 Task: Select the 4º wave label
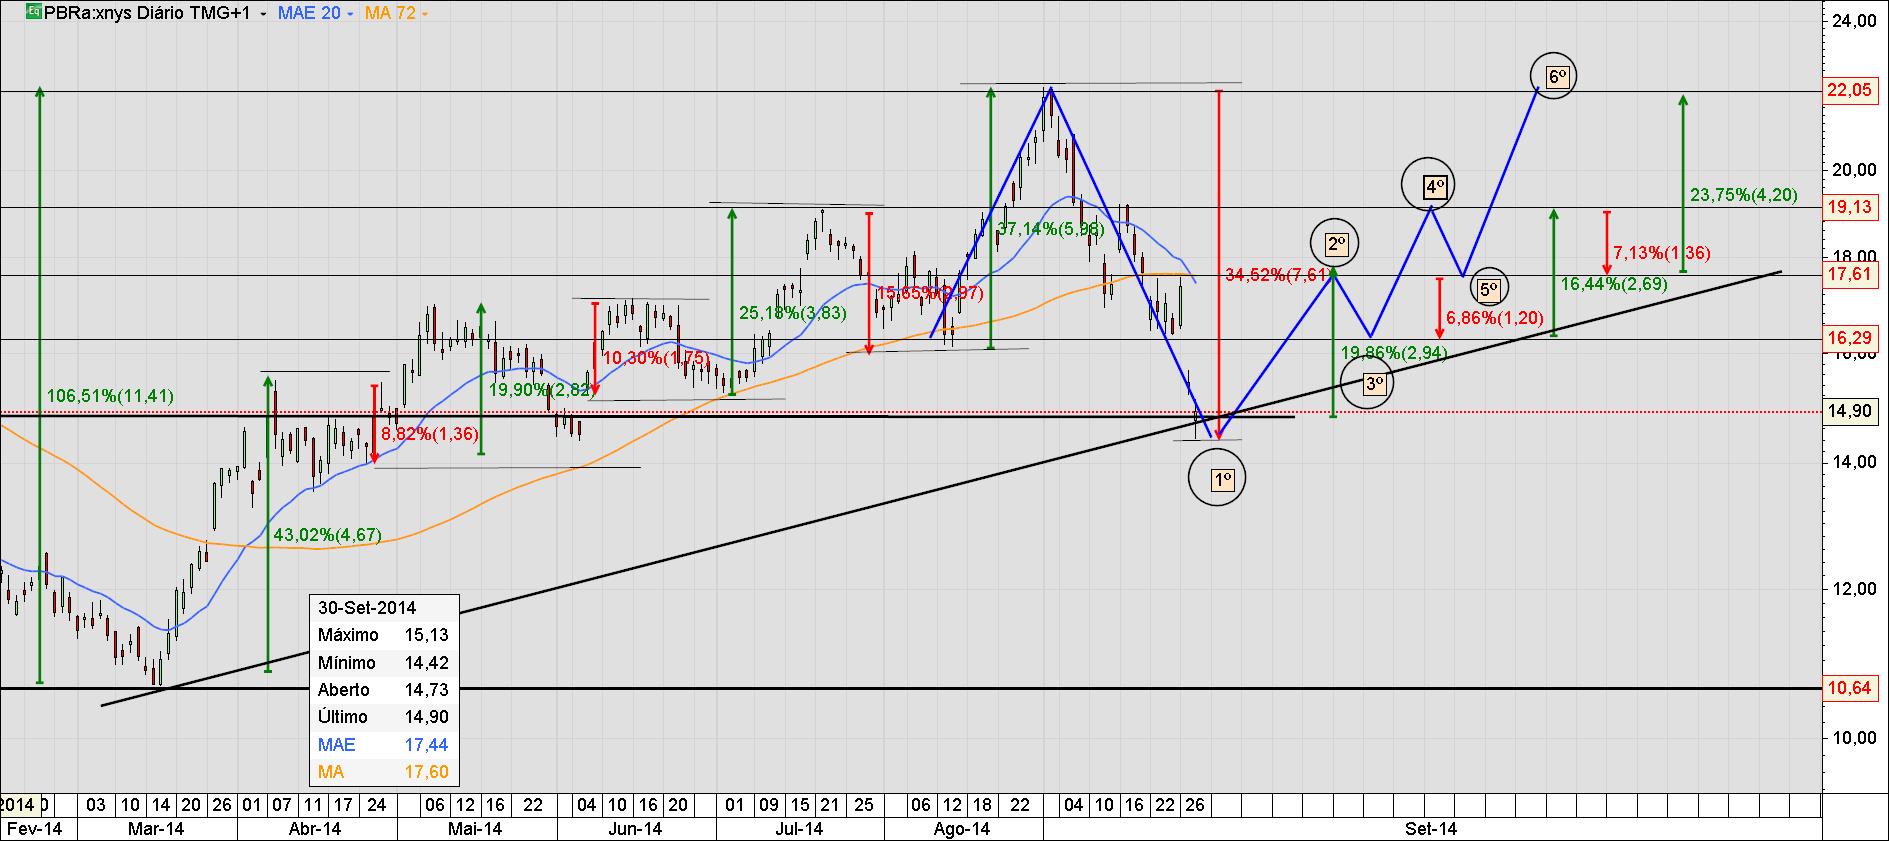click(x=1434, y=187)
